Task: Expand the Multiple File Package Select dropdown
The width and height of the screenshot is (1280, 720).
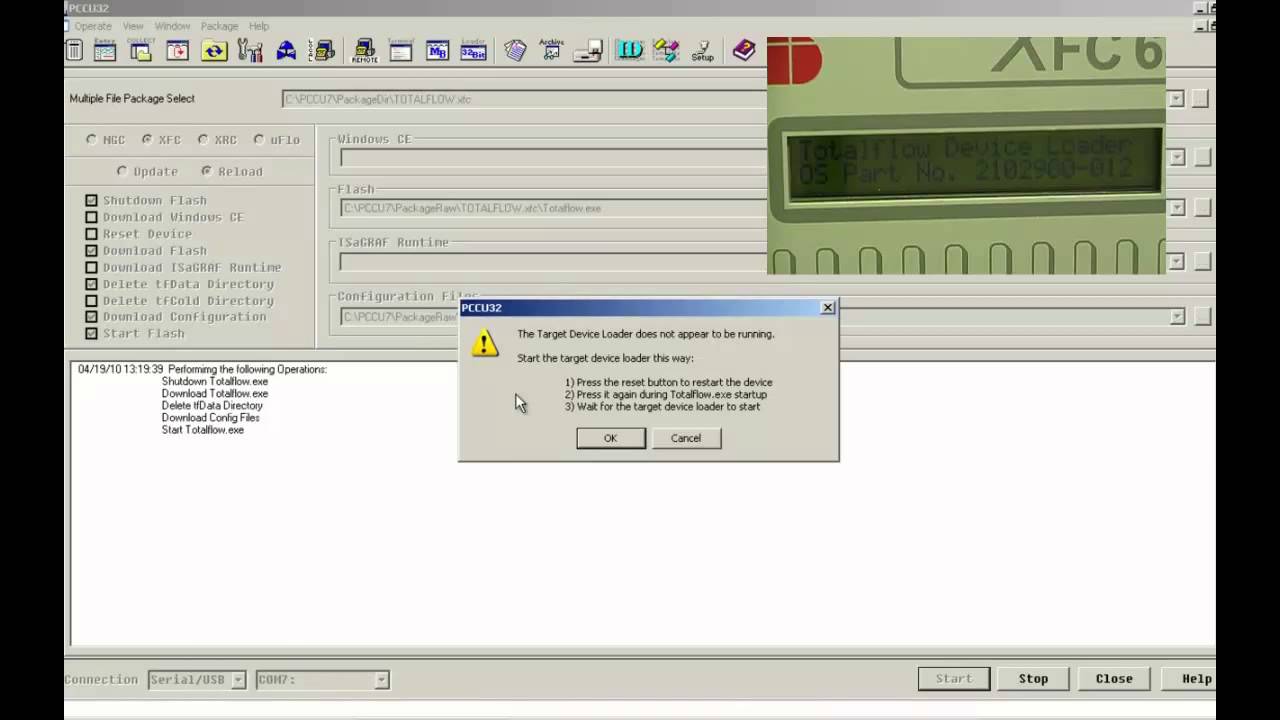Action: click(x=1177, y=99)
